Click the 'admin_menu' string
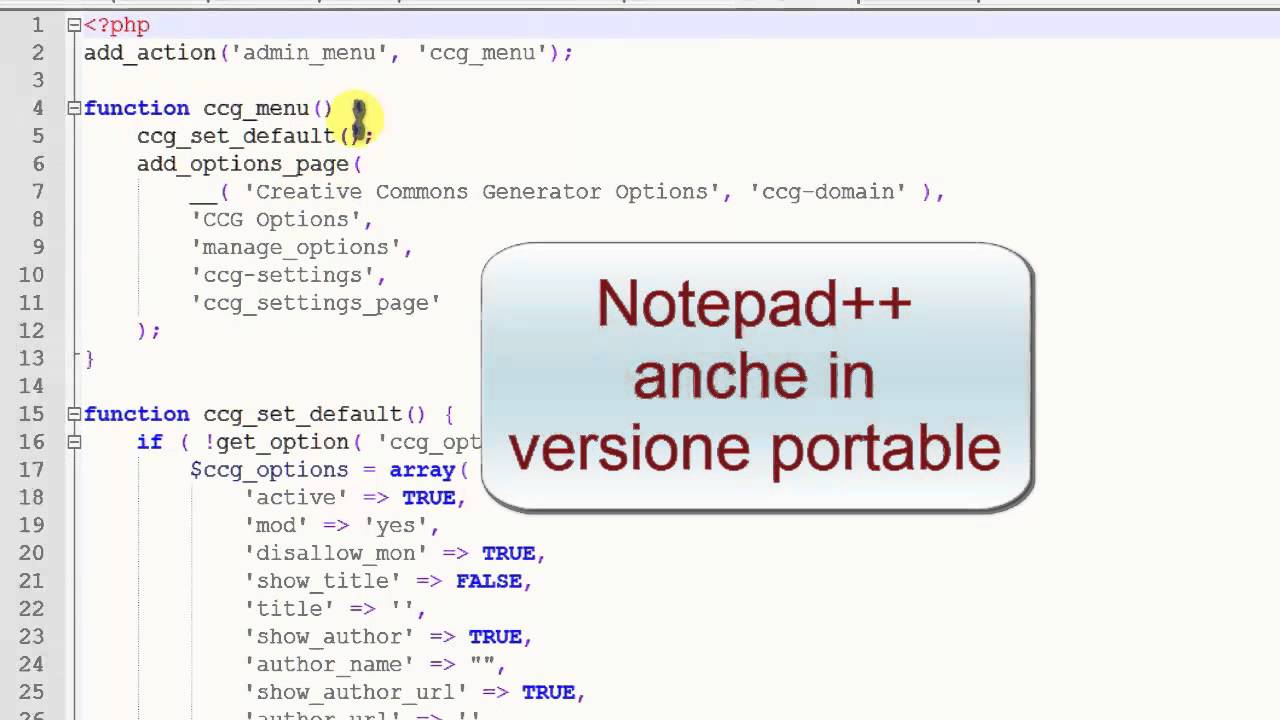 [x=309, y=53]
